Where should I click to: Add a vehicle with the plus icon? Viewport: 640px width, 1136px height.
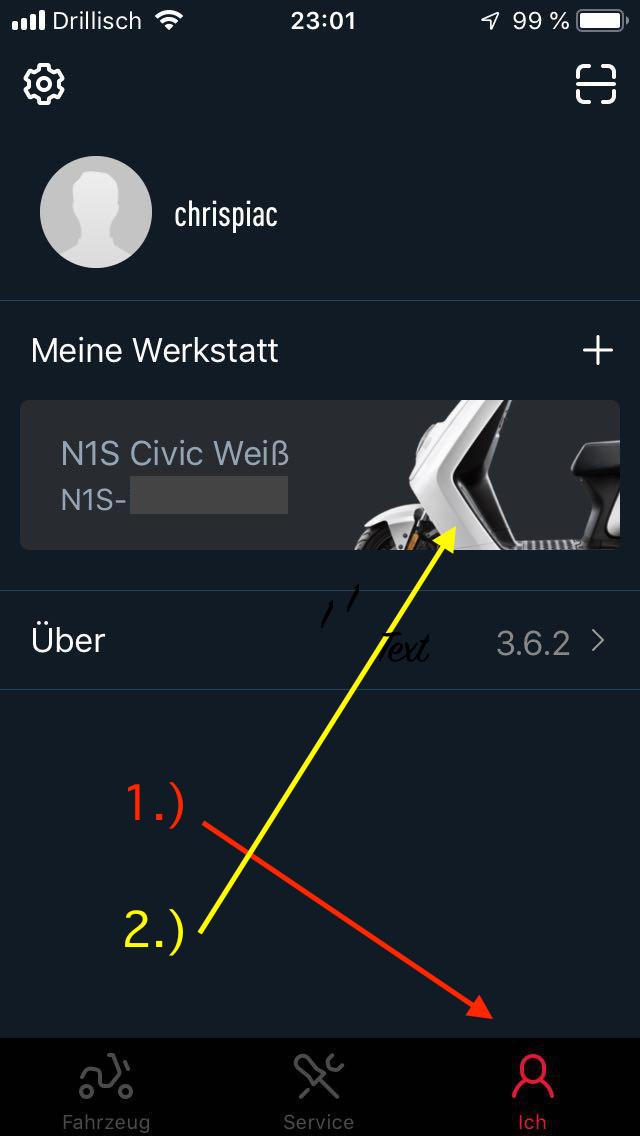[x=598, y=351]
